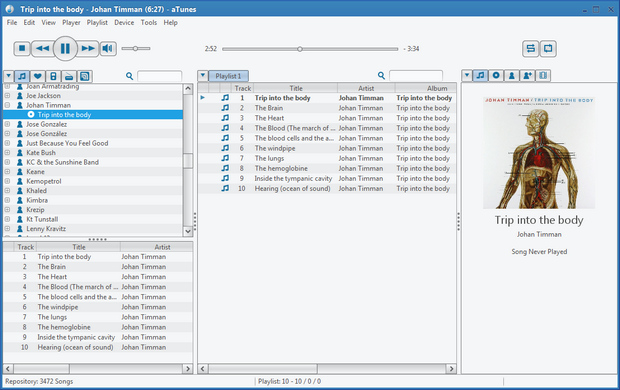This screenshot has height=390, width=620.
Task: Click The lungs in navigator song table
Action: pyautogui.click(x=52, y=317)
